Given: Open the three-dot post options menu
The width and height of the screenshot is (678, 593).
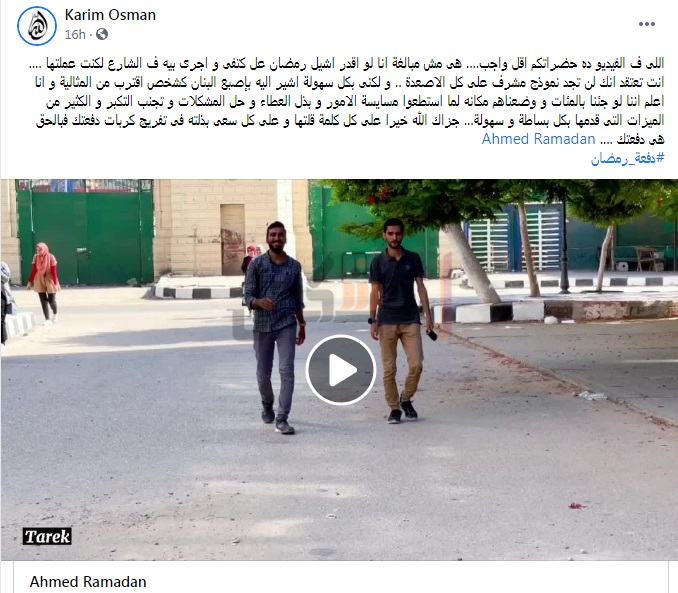Looking at the screenshot, I should tap(647, 24).
